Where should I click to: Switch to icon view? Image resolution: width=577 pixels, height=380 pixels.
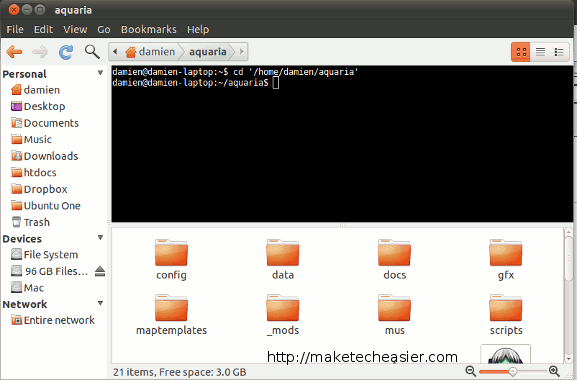point(521,52)
